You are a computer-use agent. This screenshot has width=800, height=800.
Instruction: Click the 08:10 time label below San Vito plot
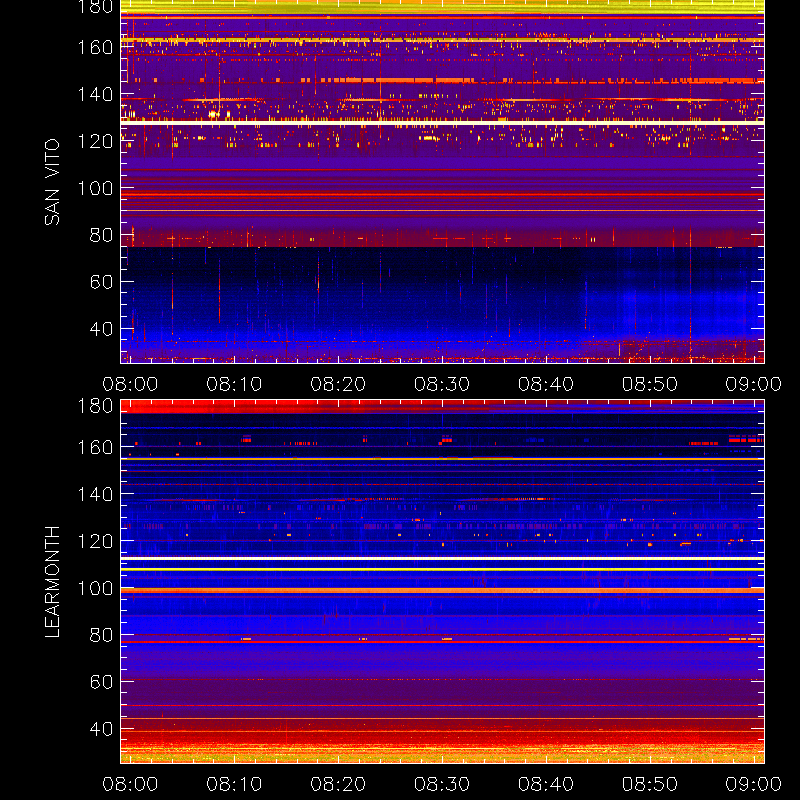(234, 384)
